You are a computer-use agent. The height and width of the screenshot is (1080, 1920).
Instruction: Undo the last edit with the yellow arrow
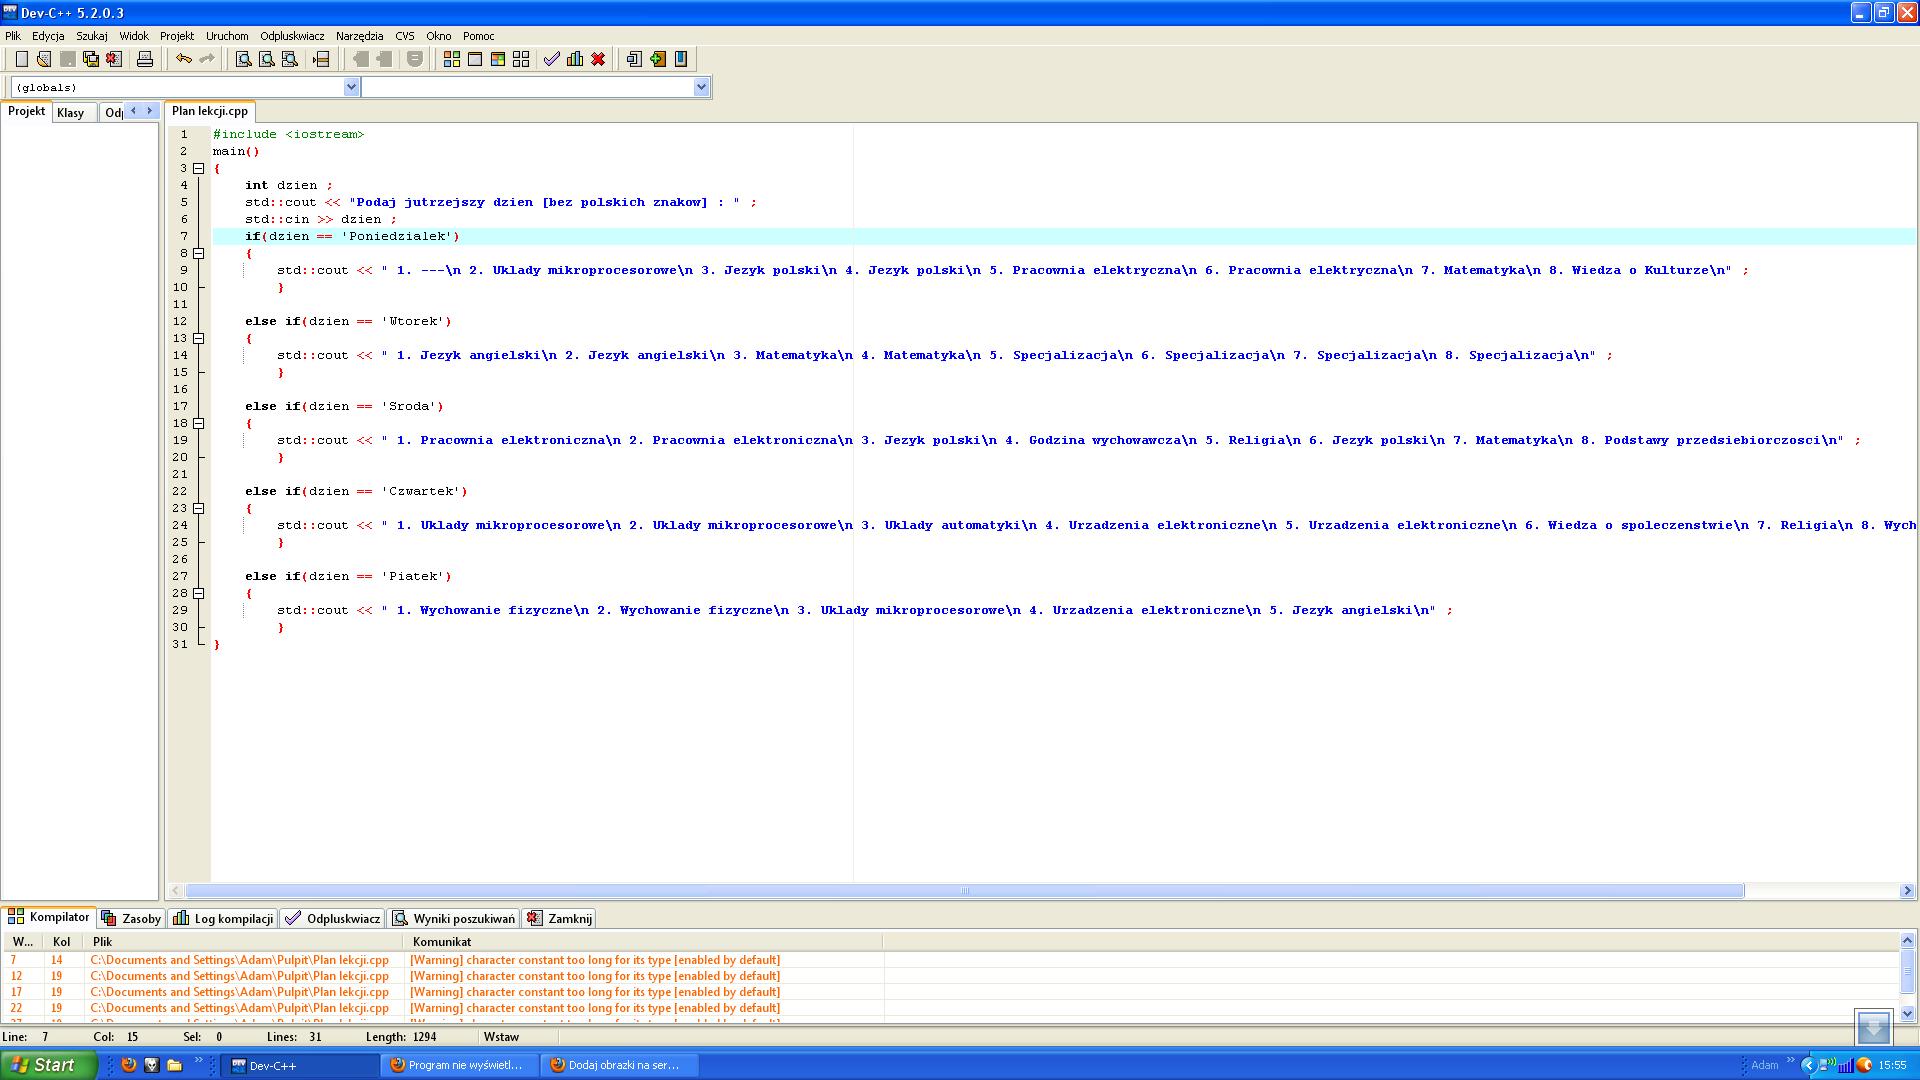pyautogui.click(x=183, y=59)
